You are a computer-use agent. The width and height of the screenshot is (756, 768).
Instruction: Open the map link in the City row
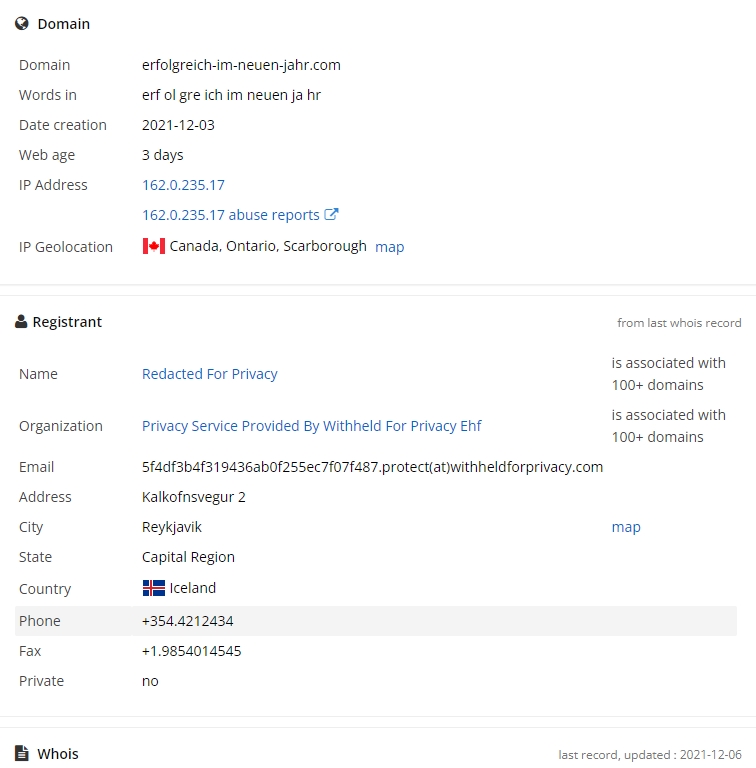click(626, 527)
